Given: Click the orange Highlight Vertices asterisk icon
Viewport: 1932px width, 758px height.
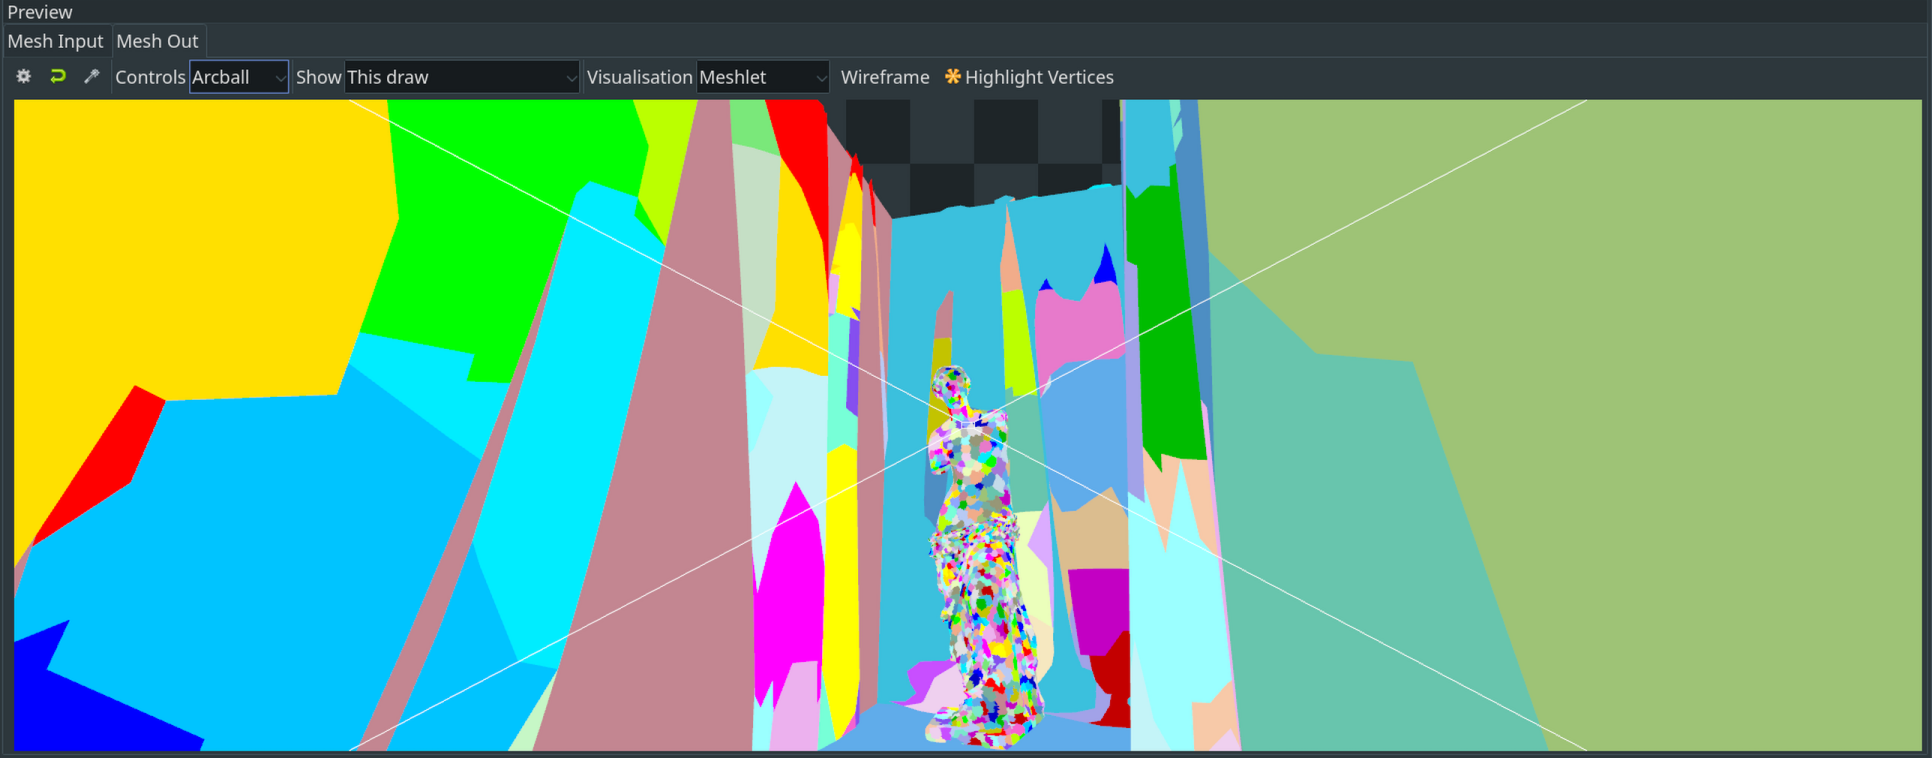Looking at the screenshot, I should [953, 77].
